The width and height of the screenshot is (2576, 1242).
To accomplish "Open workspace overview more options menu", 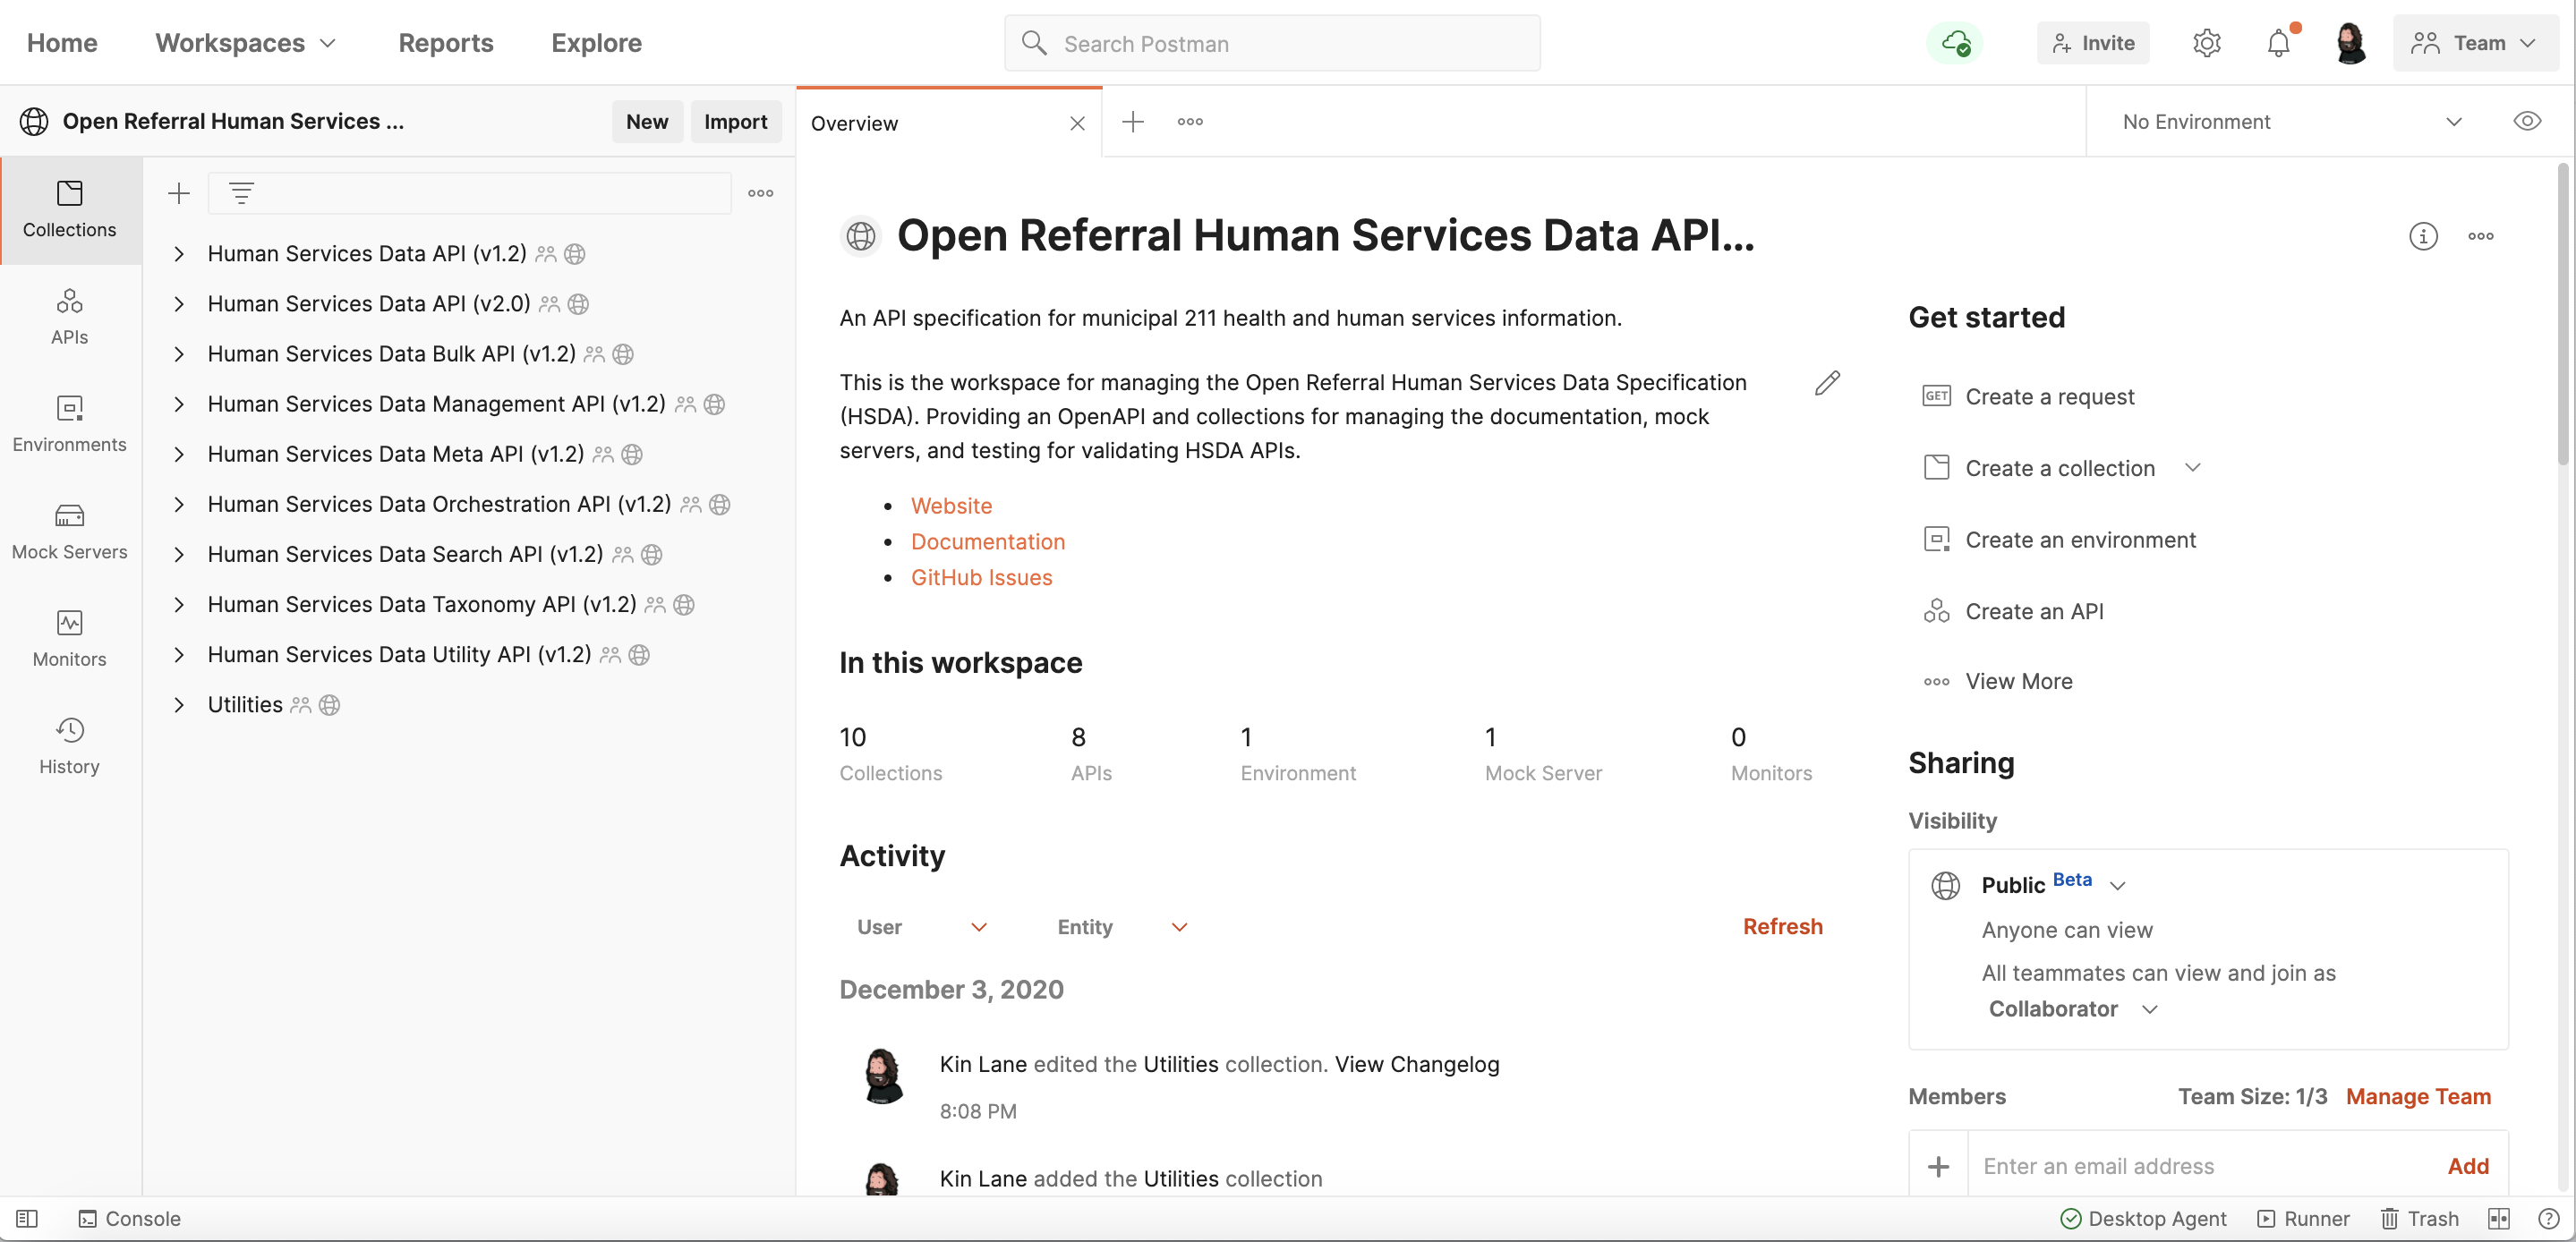I will coord(2480,236).
